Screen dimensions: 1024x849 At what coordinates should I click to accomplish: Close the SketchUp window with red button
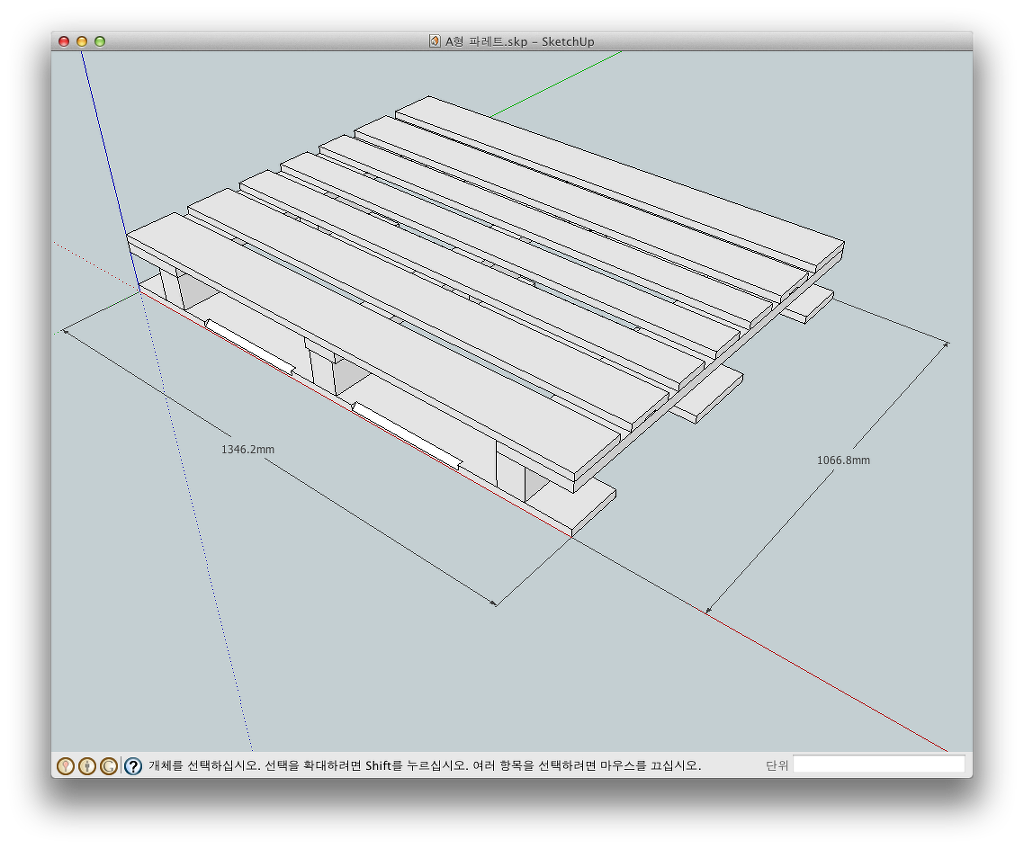(64, 41)
